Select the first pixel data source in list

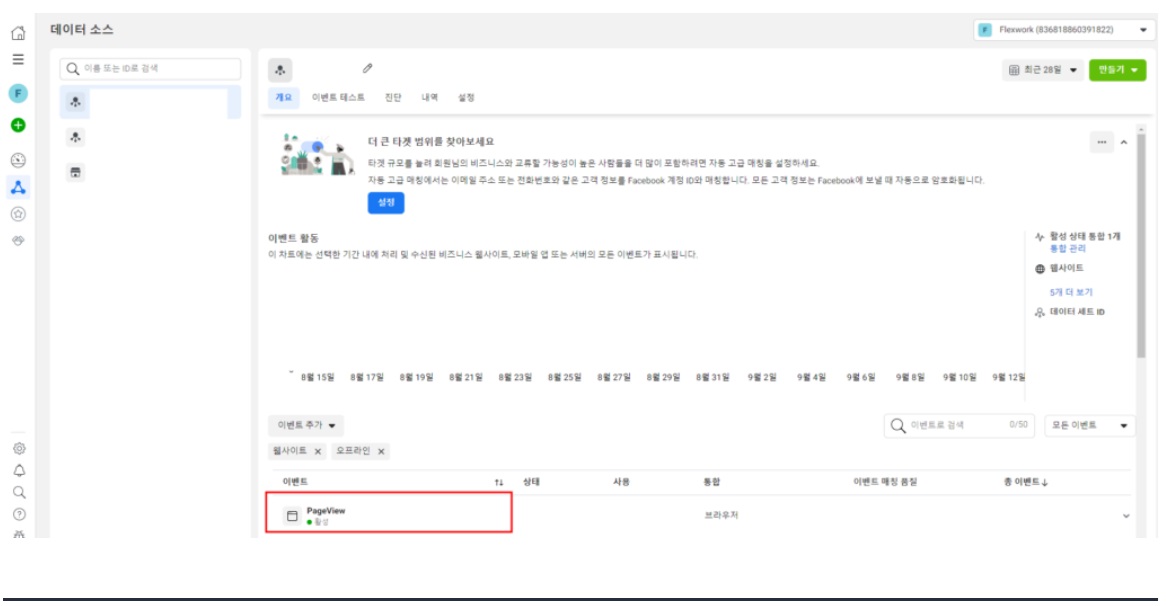pyautogui.click(x=150, y=102)
